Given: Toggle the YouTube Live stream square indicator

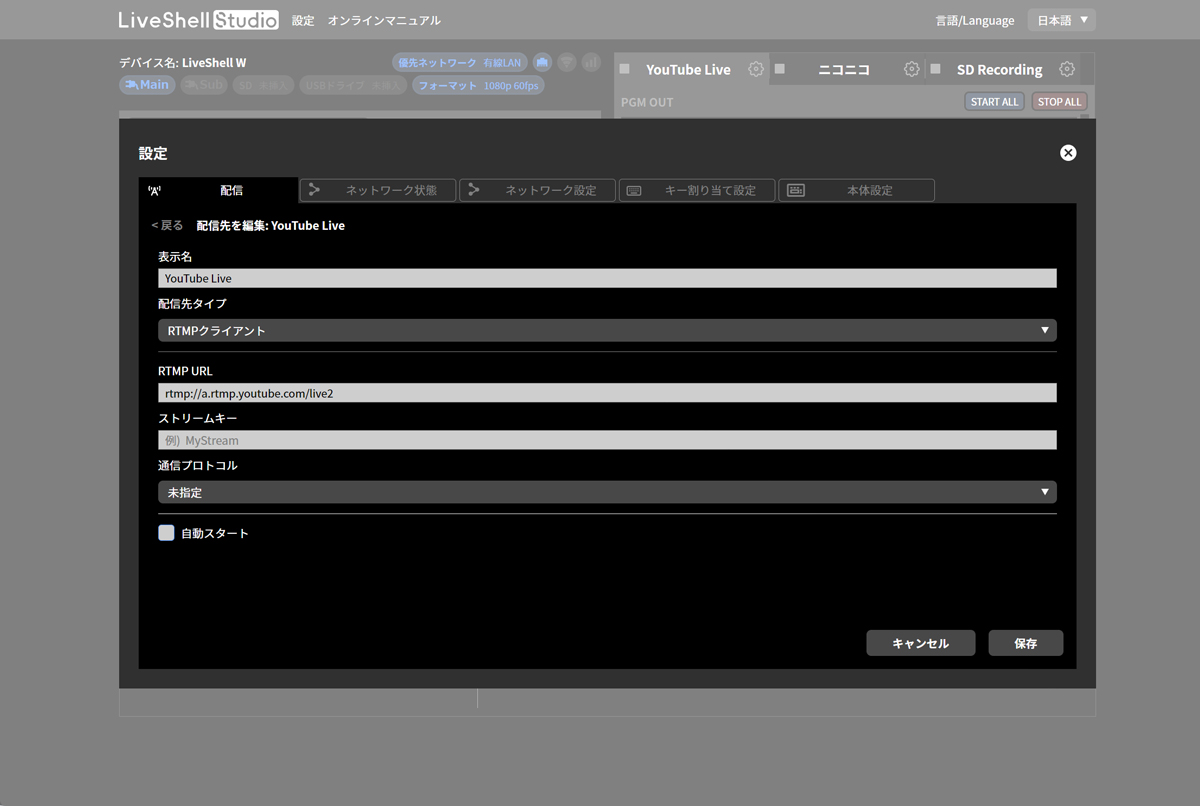Looking at the screenshot, I should coord(625,69).
